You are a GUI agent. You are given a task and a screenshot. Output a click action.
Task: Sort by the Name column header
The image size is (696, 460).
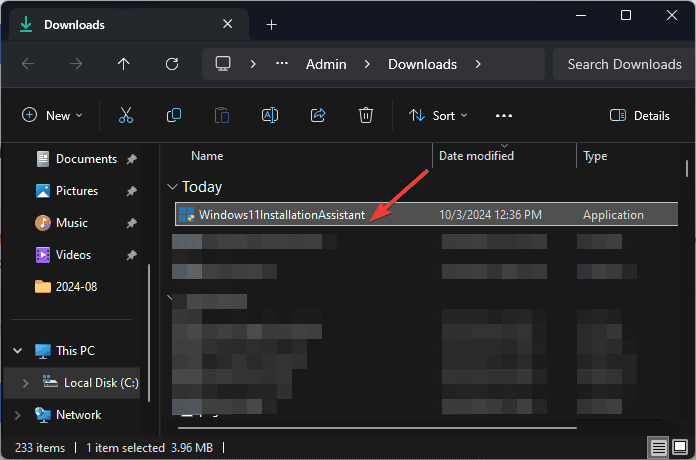207,156
